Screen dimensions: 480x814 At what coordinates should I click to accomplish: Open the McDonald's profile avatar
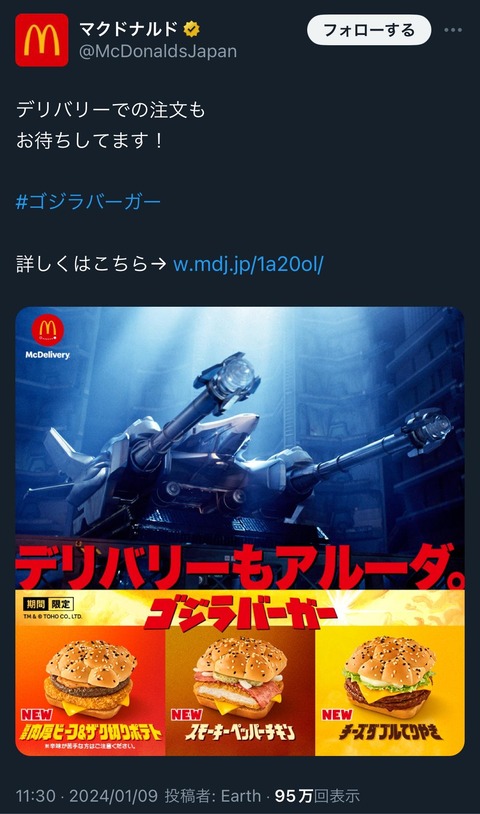pyautogui.click(x=42, y=40)
